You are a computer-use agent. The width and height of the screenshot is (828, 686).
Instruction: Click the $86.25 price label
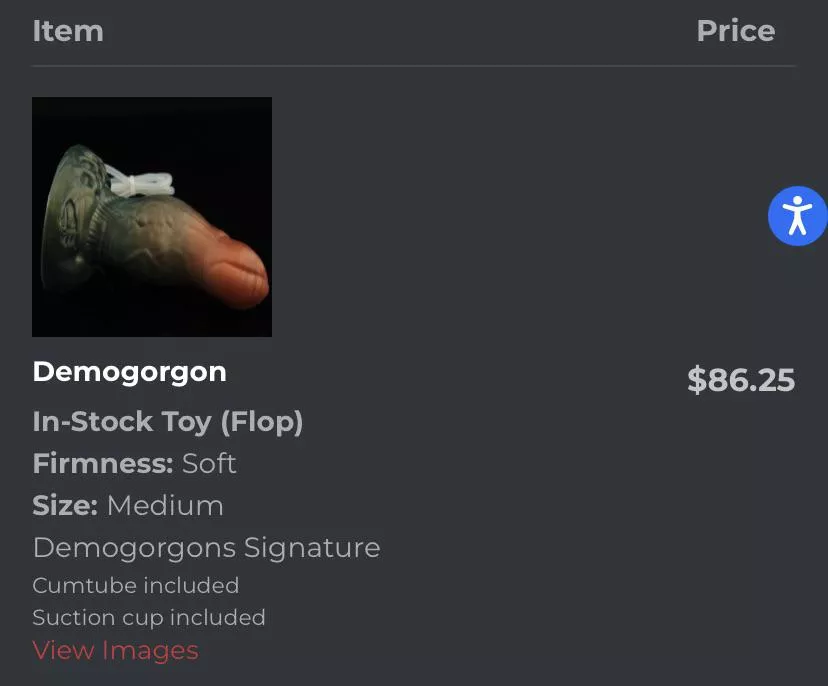740,380
